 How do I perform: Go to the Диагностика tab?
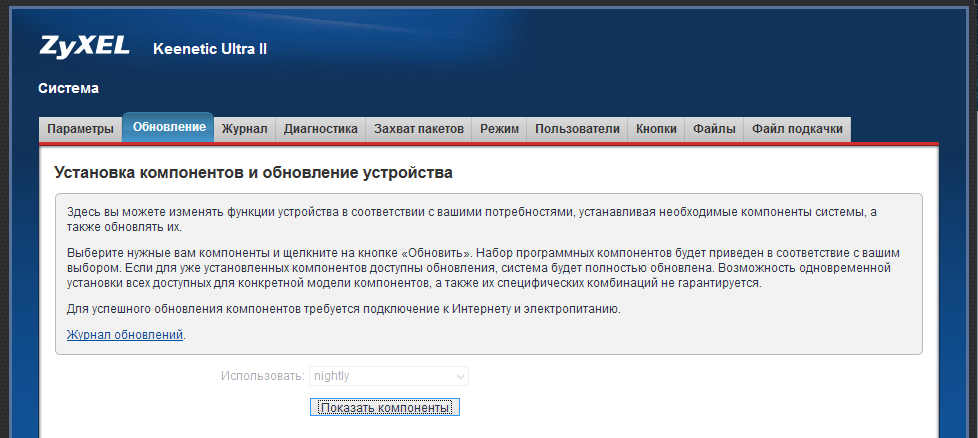tap(320, 129)
